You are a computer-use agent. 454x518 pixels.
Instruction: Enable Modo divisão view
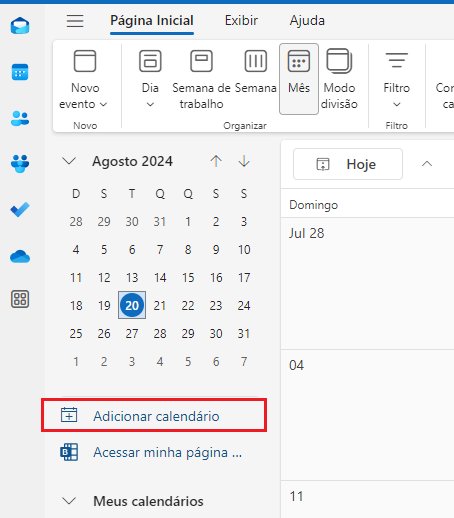tap(339, 79)
